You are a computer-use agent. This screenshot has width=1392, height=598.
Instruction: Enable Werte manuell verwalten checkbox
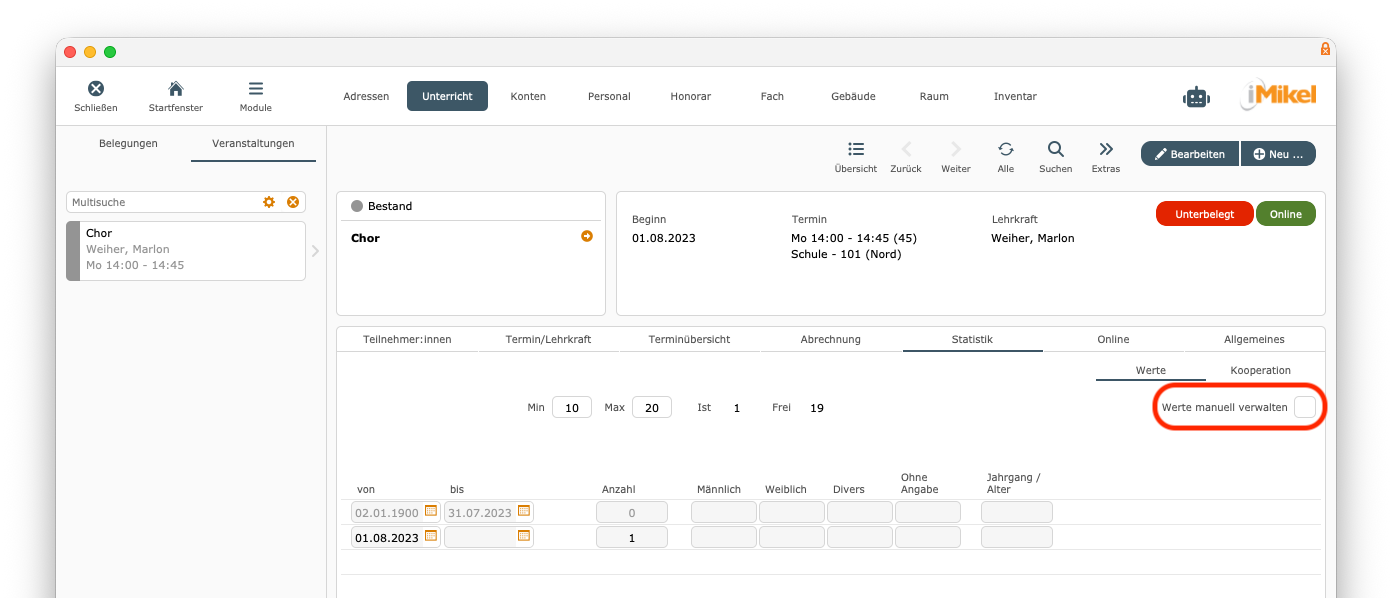1305,408
